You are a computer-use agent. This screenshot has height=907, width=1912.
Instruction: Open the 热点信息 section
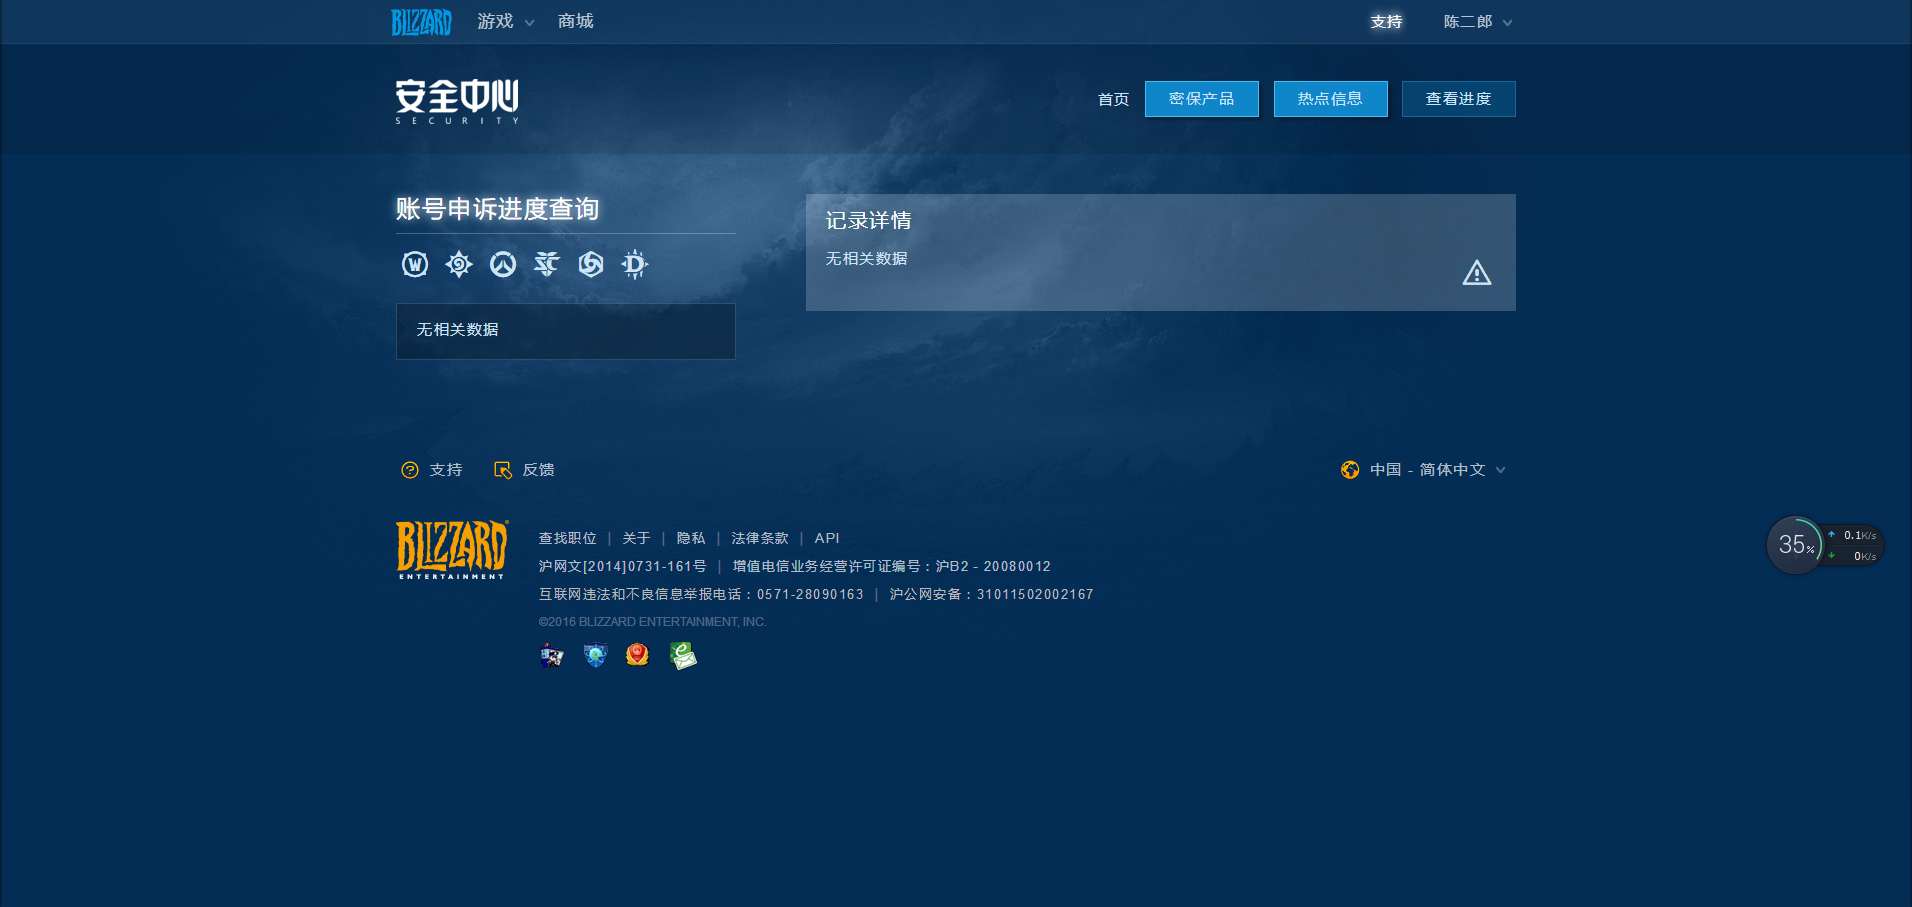(1330, 98)
